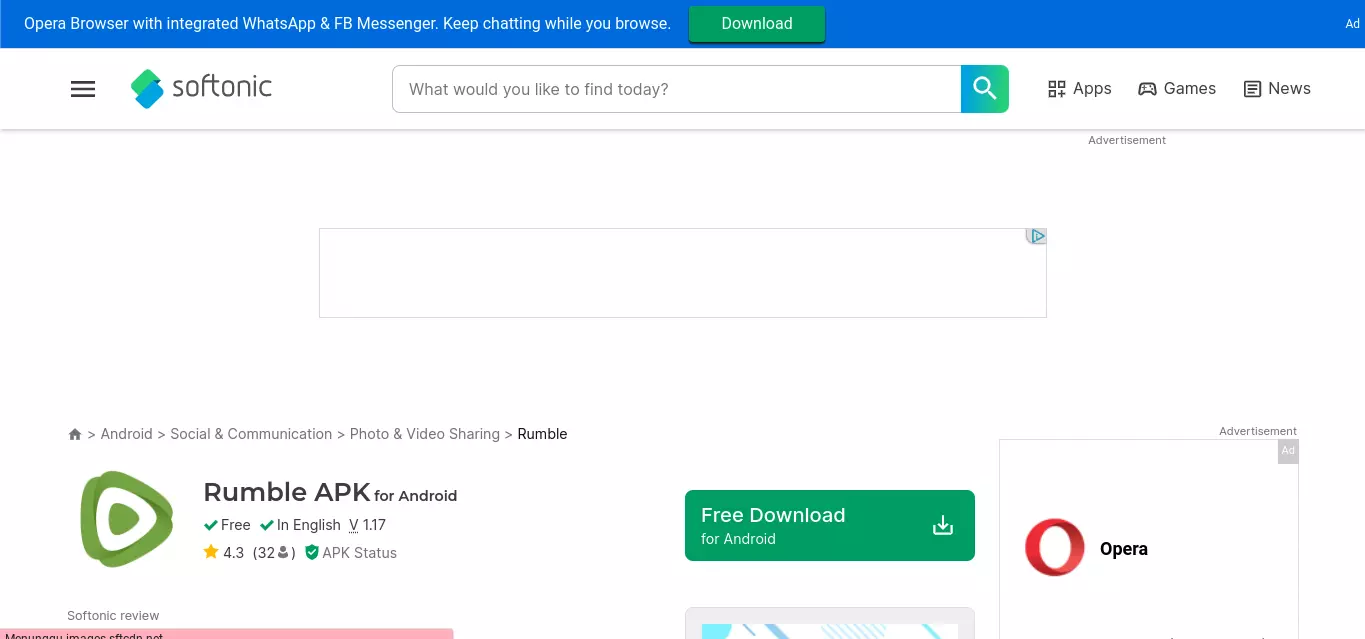
Task: Open the Games section
Action: tap(1177, 89)
